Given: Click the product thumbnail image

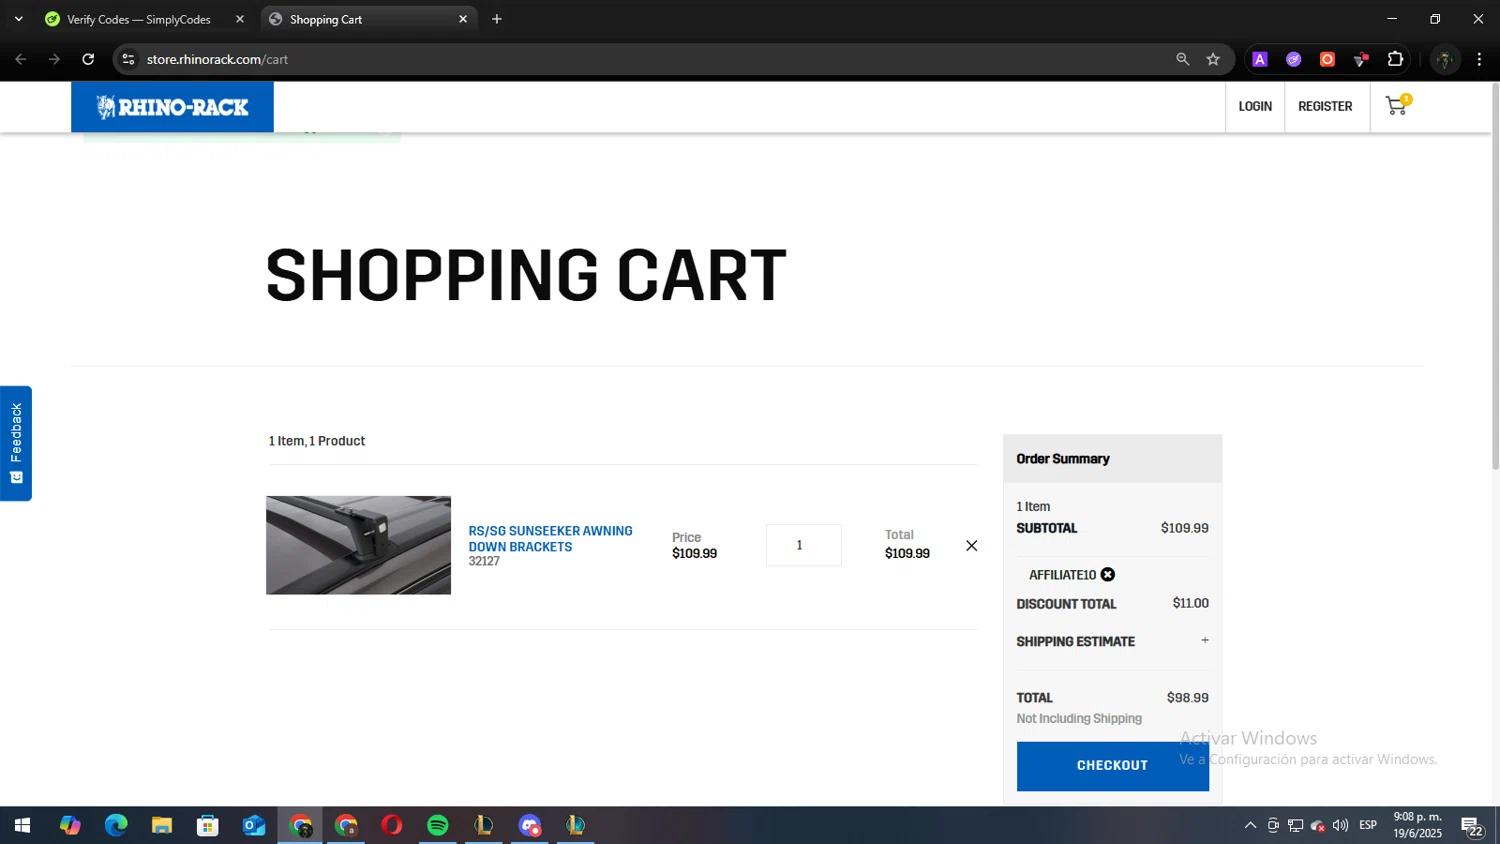Looking at the screenshot, I should 358,545.
